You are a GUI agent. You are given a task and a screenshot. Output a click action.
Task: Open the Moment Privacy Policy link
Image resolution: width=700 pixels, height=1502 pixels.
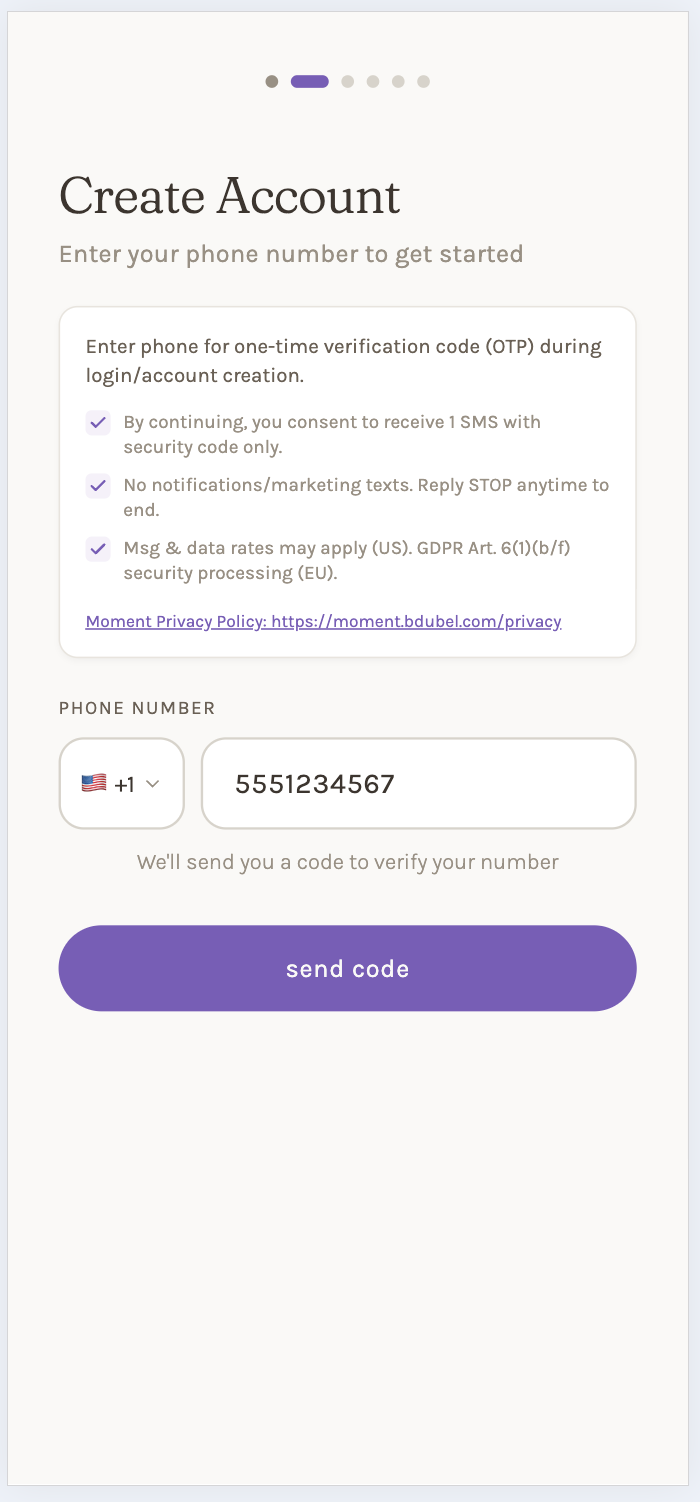point(322,621)
